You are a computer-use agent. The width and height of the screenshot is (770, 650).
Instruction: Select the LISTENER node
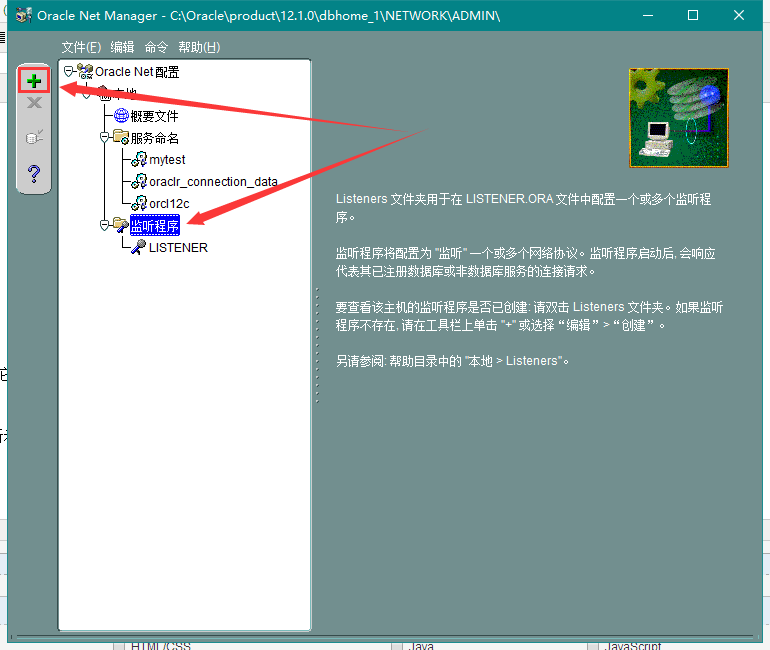(x=178, y=248)
